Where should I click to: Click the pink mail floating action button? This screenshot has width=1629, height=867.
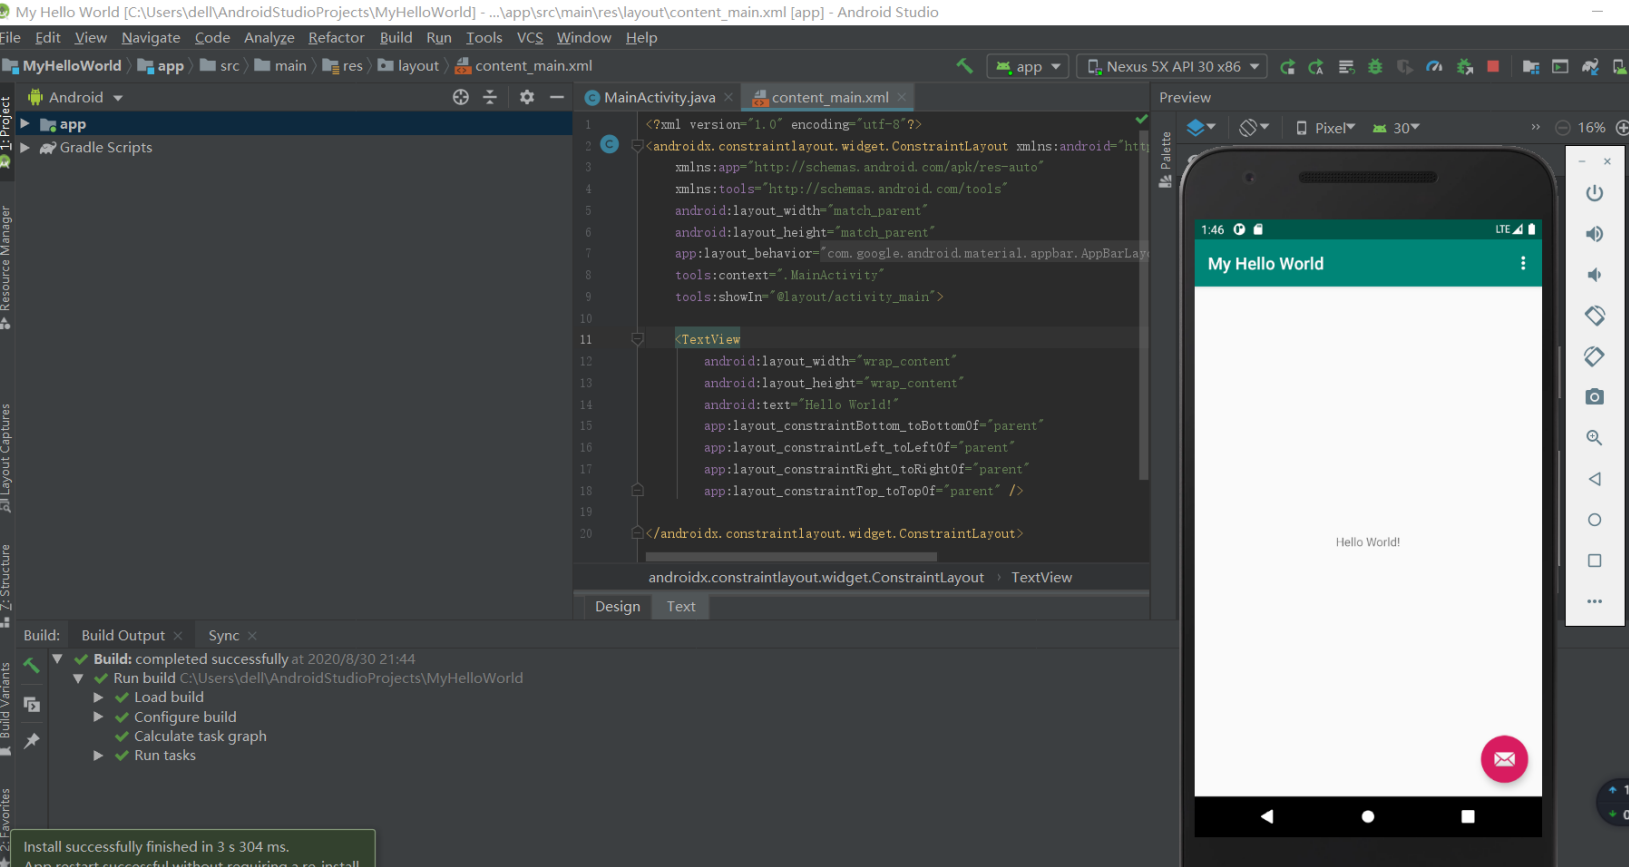(x=1503, y=759)
